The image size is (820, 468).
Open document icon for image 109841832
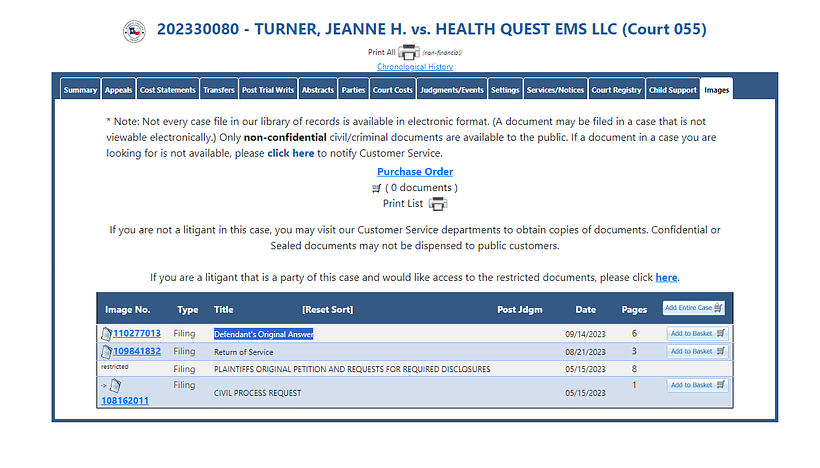(x=107, y=351)
